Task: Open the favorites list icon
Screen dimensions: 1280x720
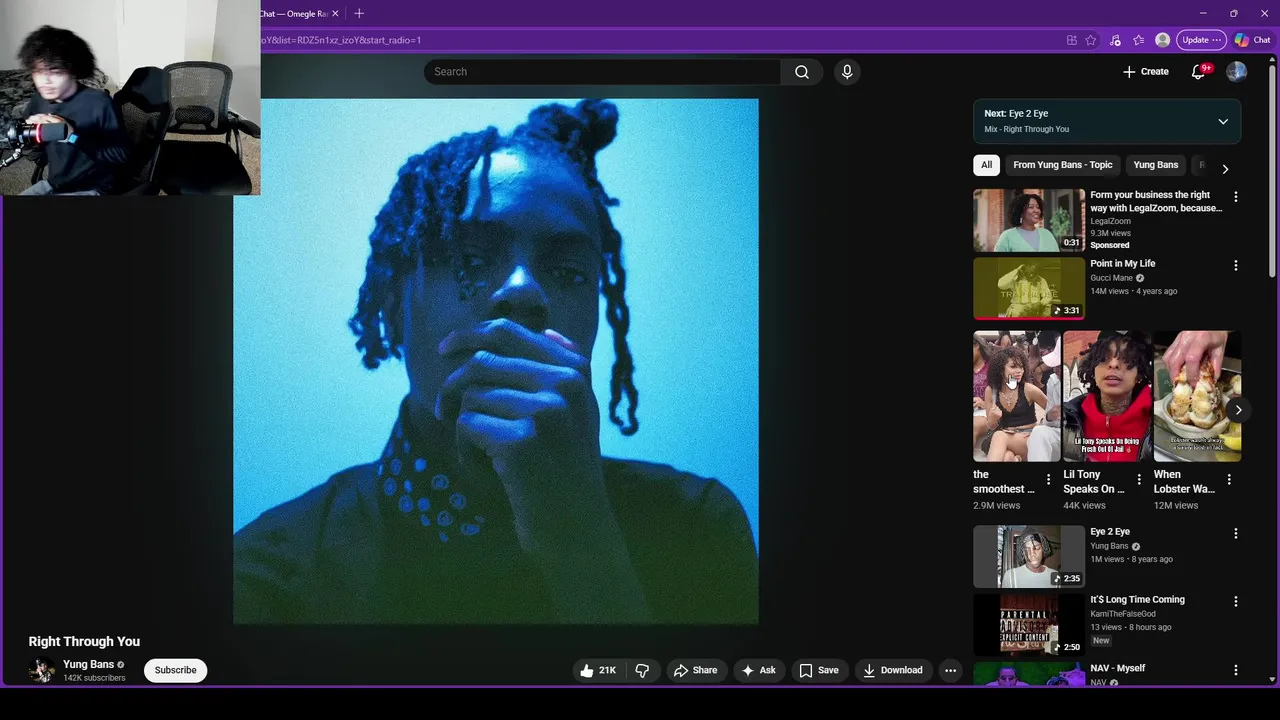Action: point(1139,40)
